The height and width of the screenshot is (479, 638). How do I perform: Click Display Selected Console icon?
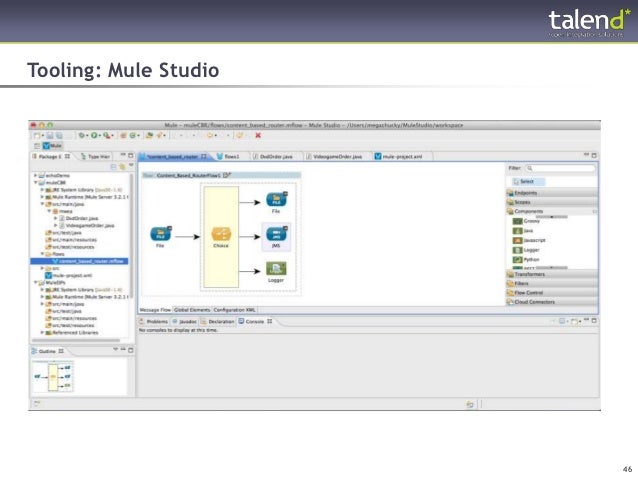point(564,321)
